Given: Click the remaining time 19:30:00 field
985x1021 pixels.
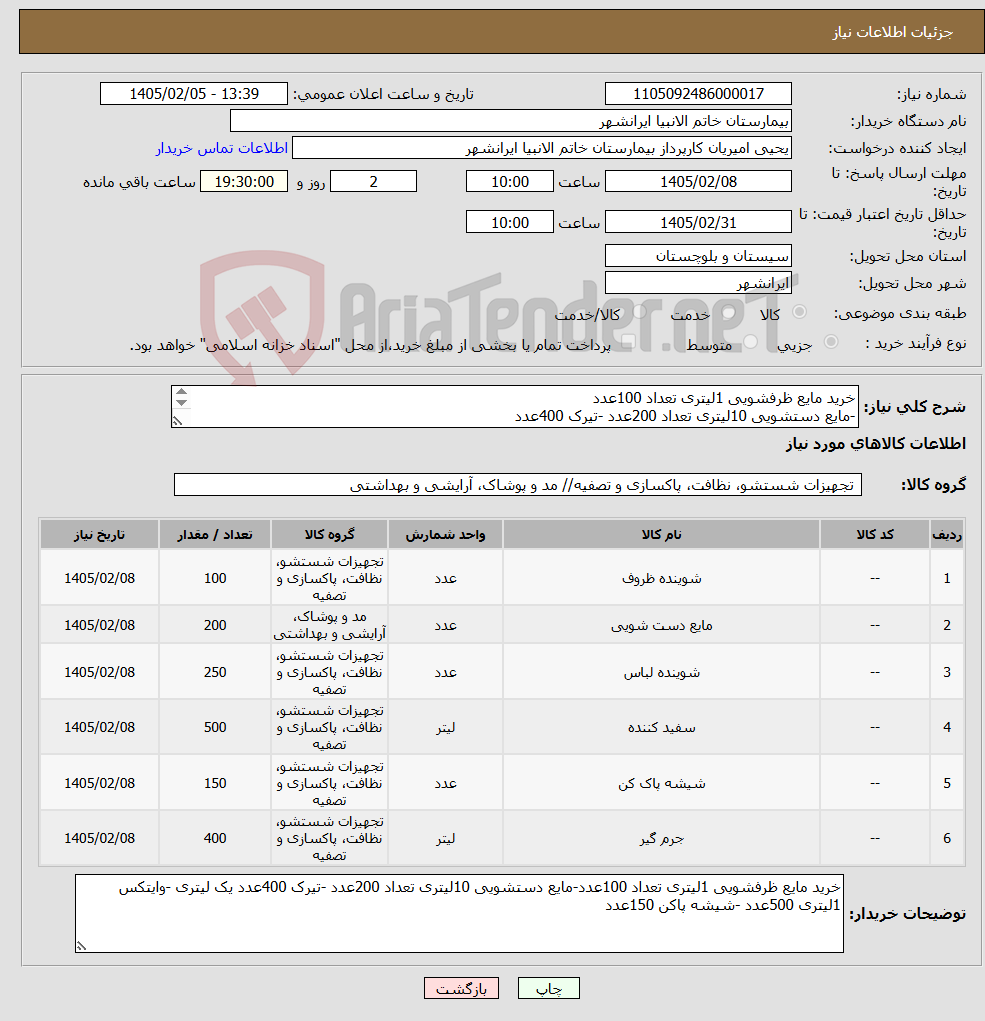Looking at the screenshot, I should click(x=243, y=182).
